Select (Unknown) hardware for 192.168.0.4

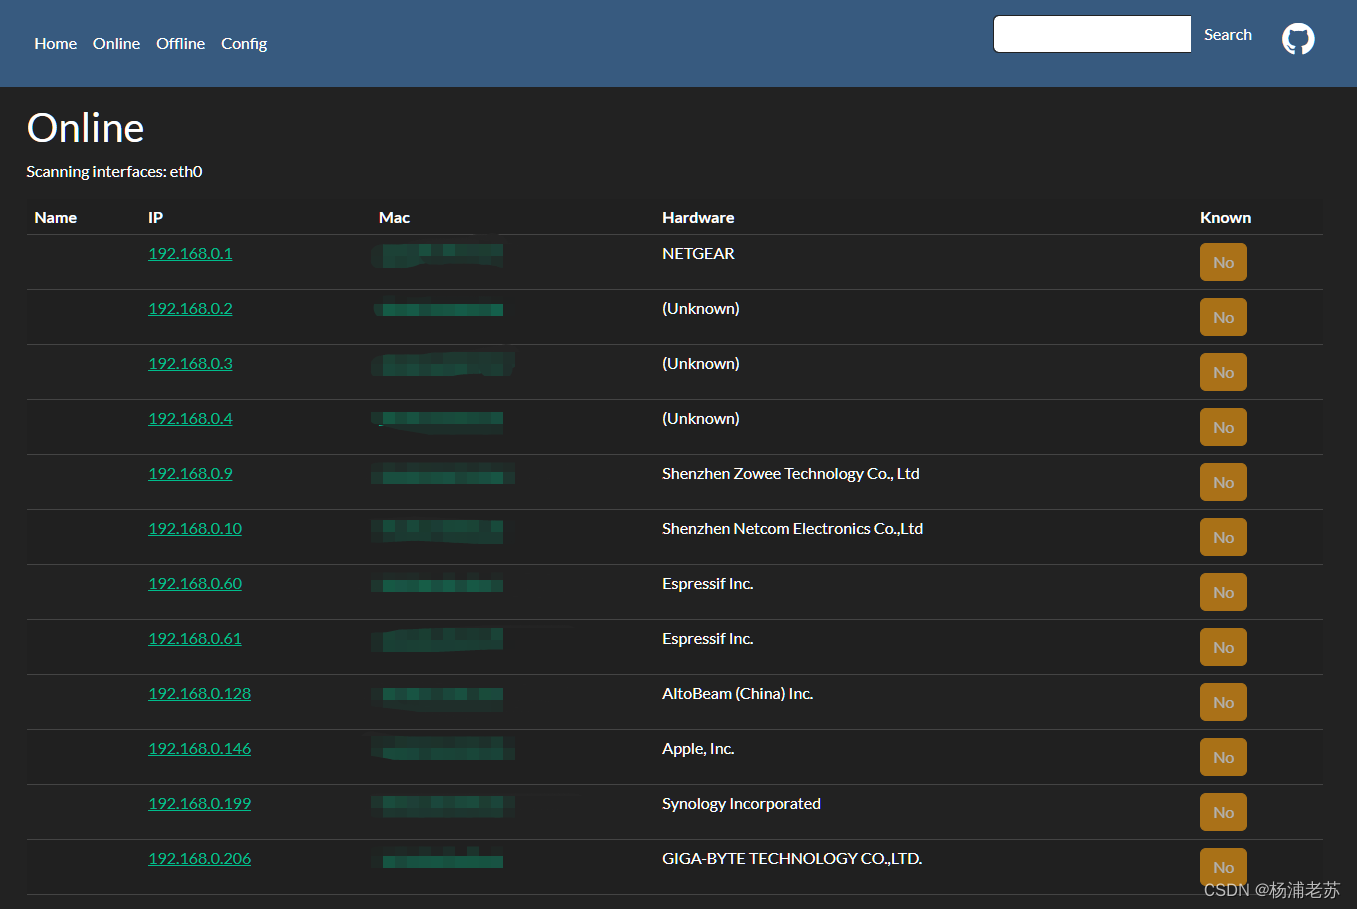click(x=700, y=418)
